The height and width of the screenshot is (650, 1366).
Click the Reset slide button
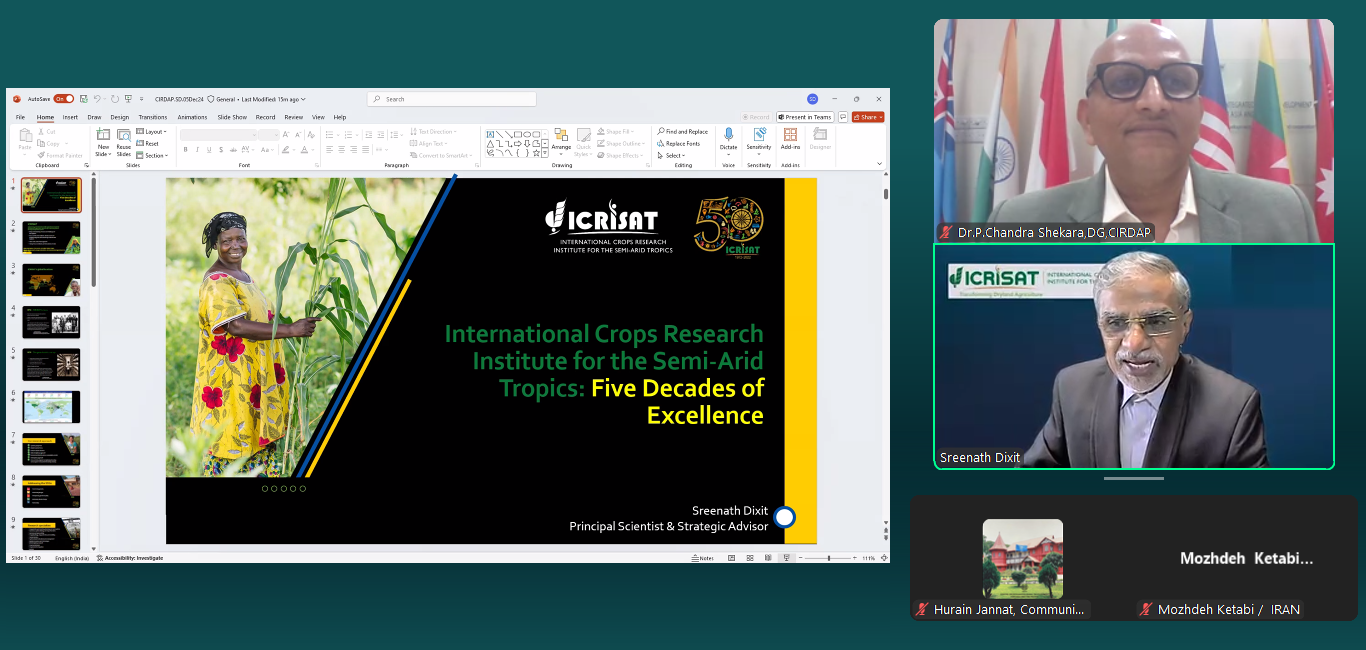(x=148, y=144)
